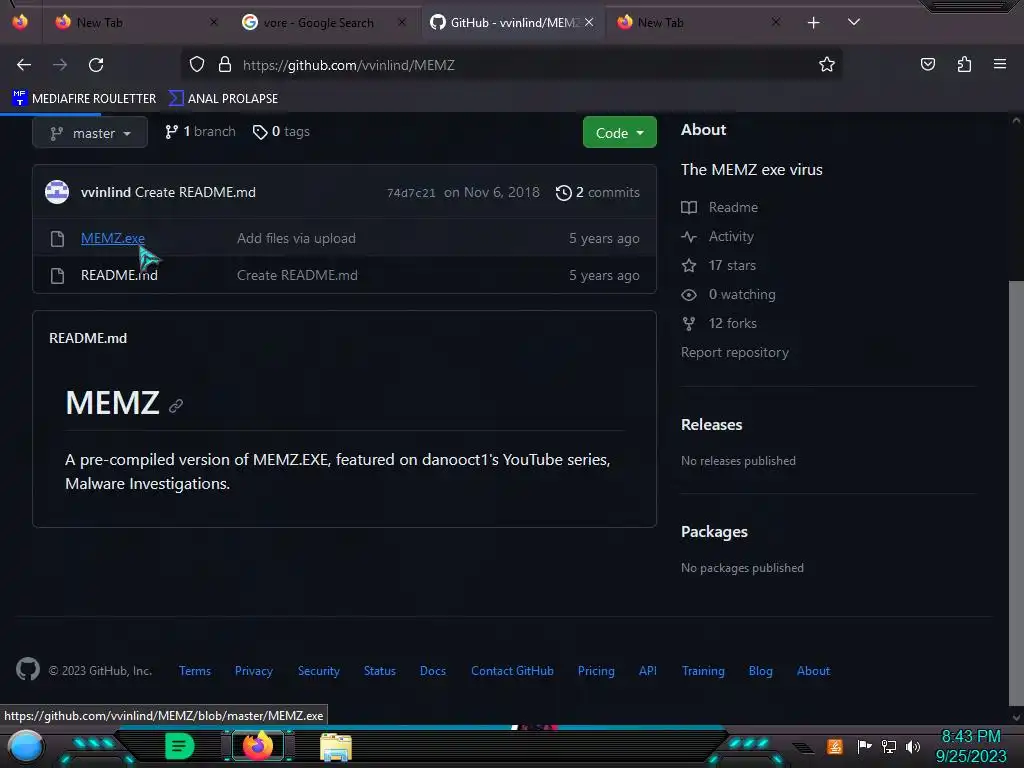This screenshot has height=768, width=1024.
Task: Open the Releases heading
Action: [712, 424]
